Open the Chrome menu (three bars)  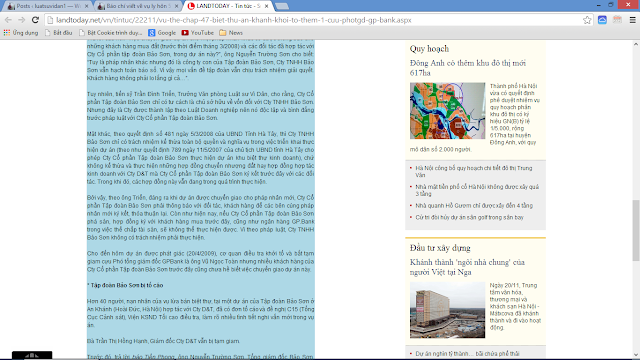633,20
